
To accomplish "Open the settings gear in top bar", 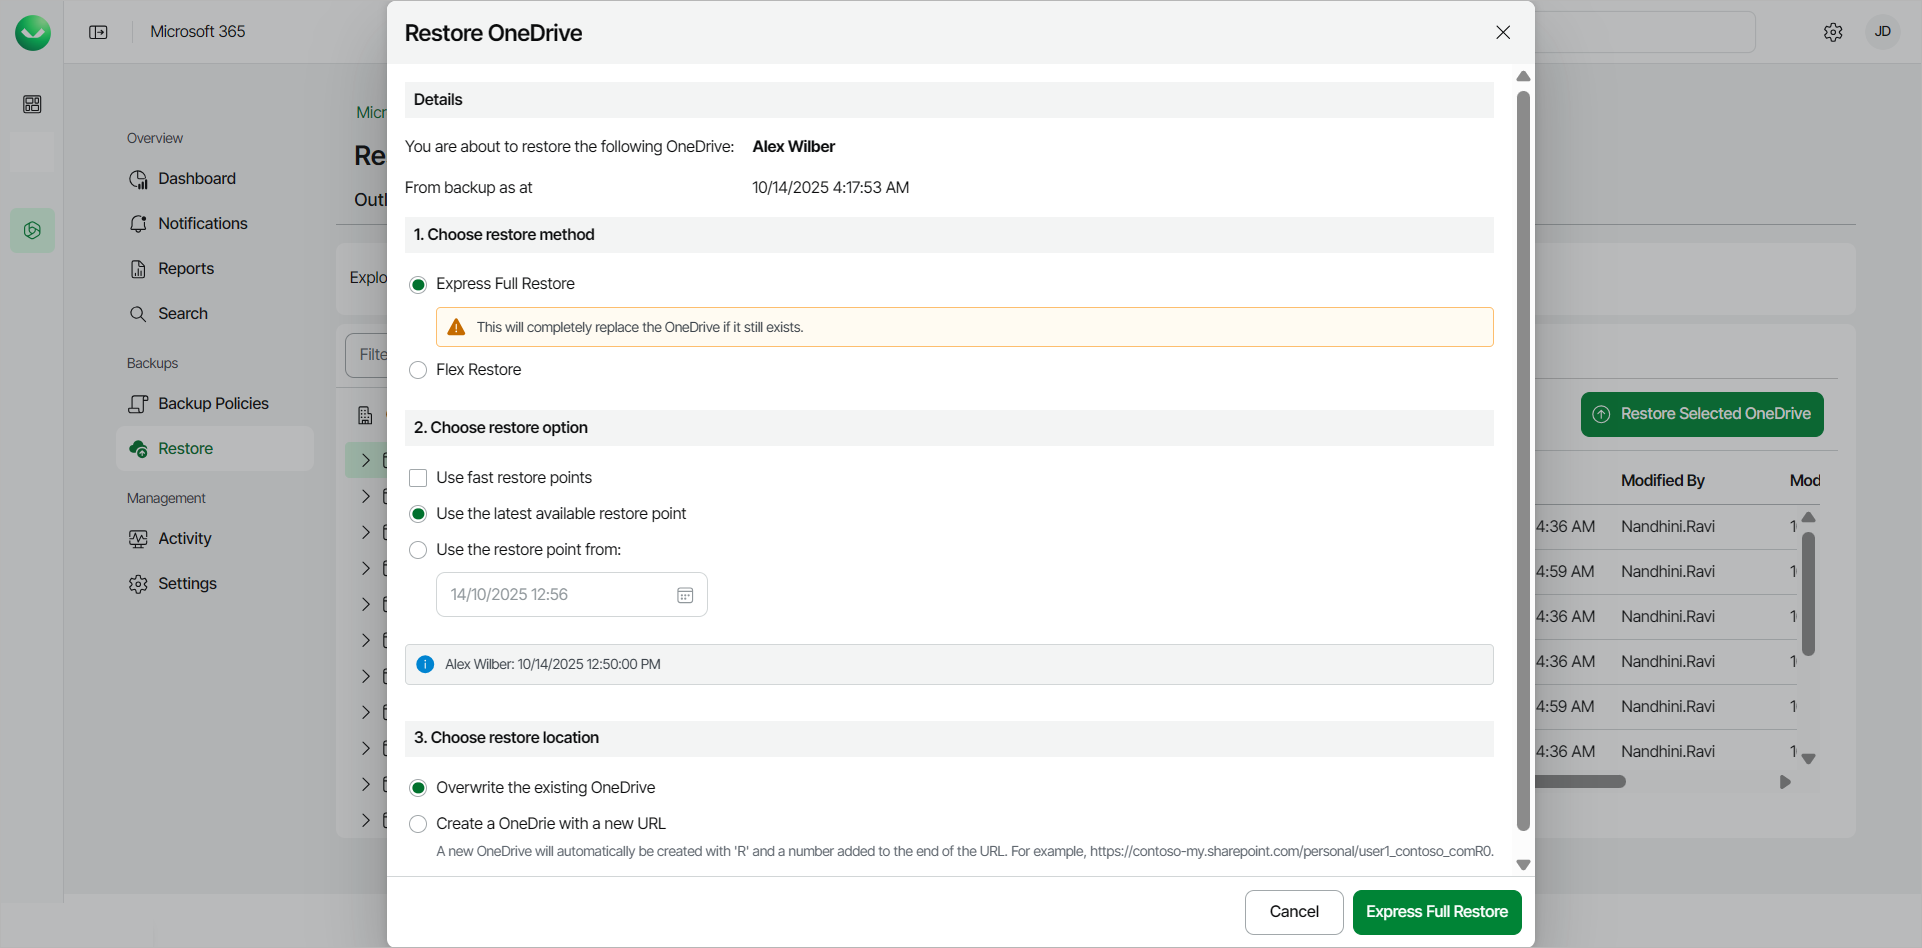I will coord(1833,32).
